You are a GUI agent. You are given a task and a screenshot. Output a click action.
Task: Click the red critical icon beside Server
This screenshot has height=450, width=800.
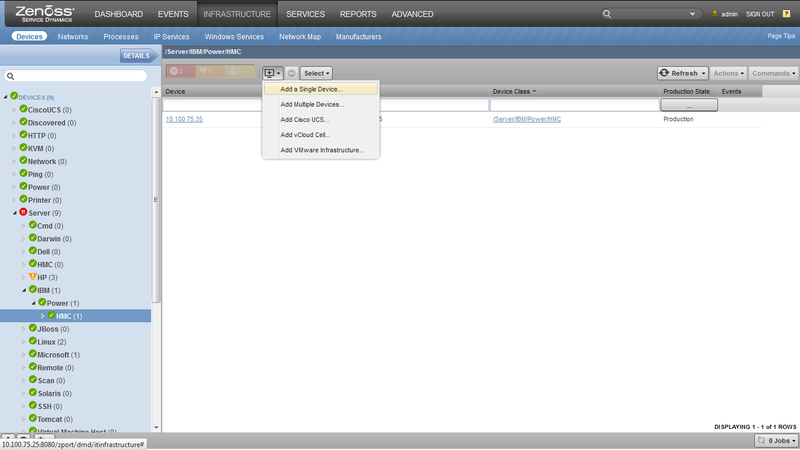coord(23,212)
